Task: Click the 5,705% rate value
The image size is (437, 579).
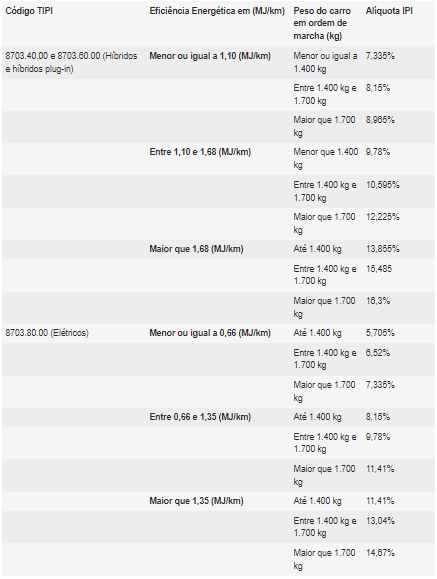Action: click(x=380, y=333)
